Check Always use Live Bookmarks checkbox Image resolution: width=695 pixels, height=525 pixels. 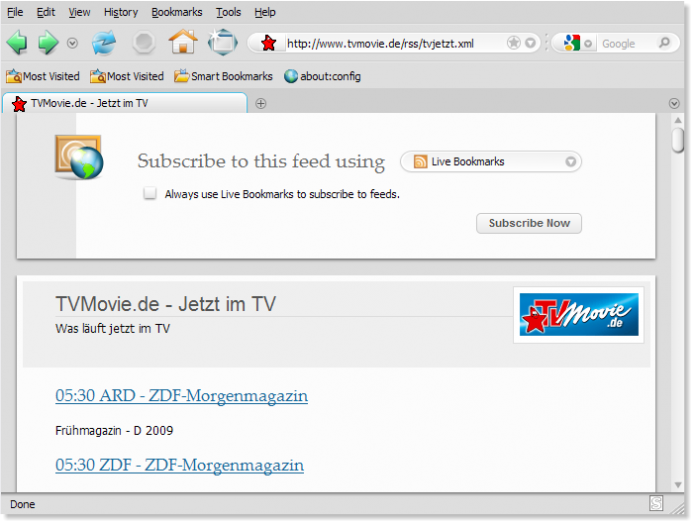tap(150, 193)
